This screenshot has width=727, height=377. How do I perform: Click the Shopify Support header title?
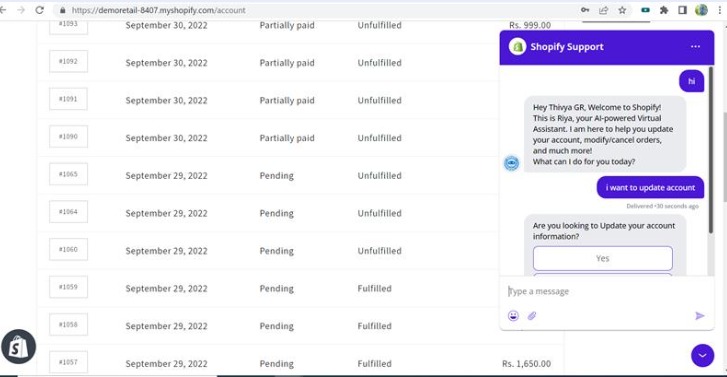[567, 46]
